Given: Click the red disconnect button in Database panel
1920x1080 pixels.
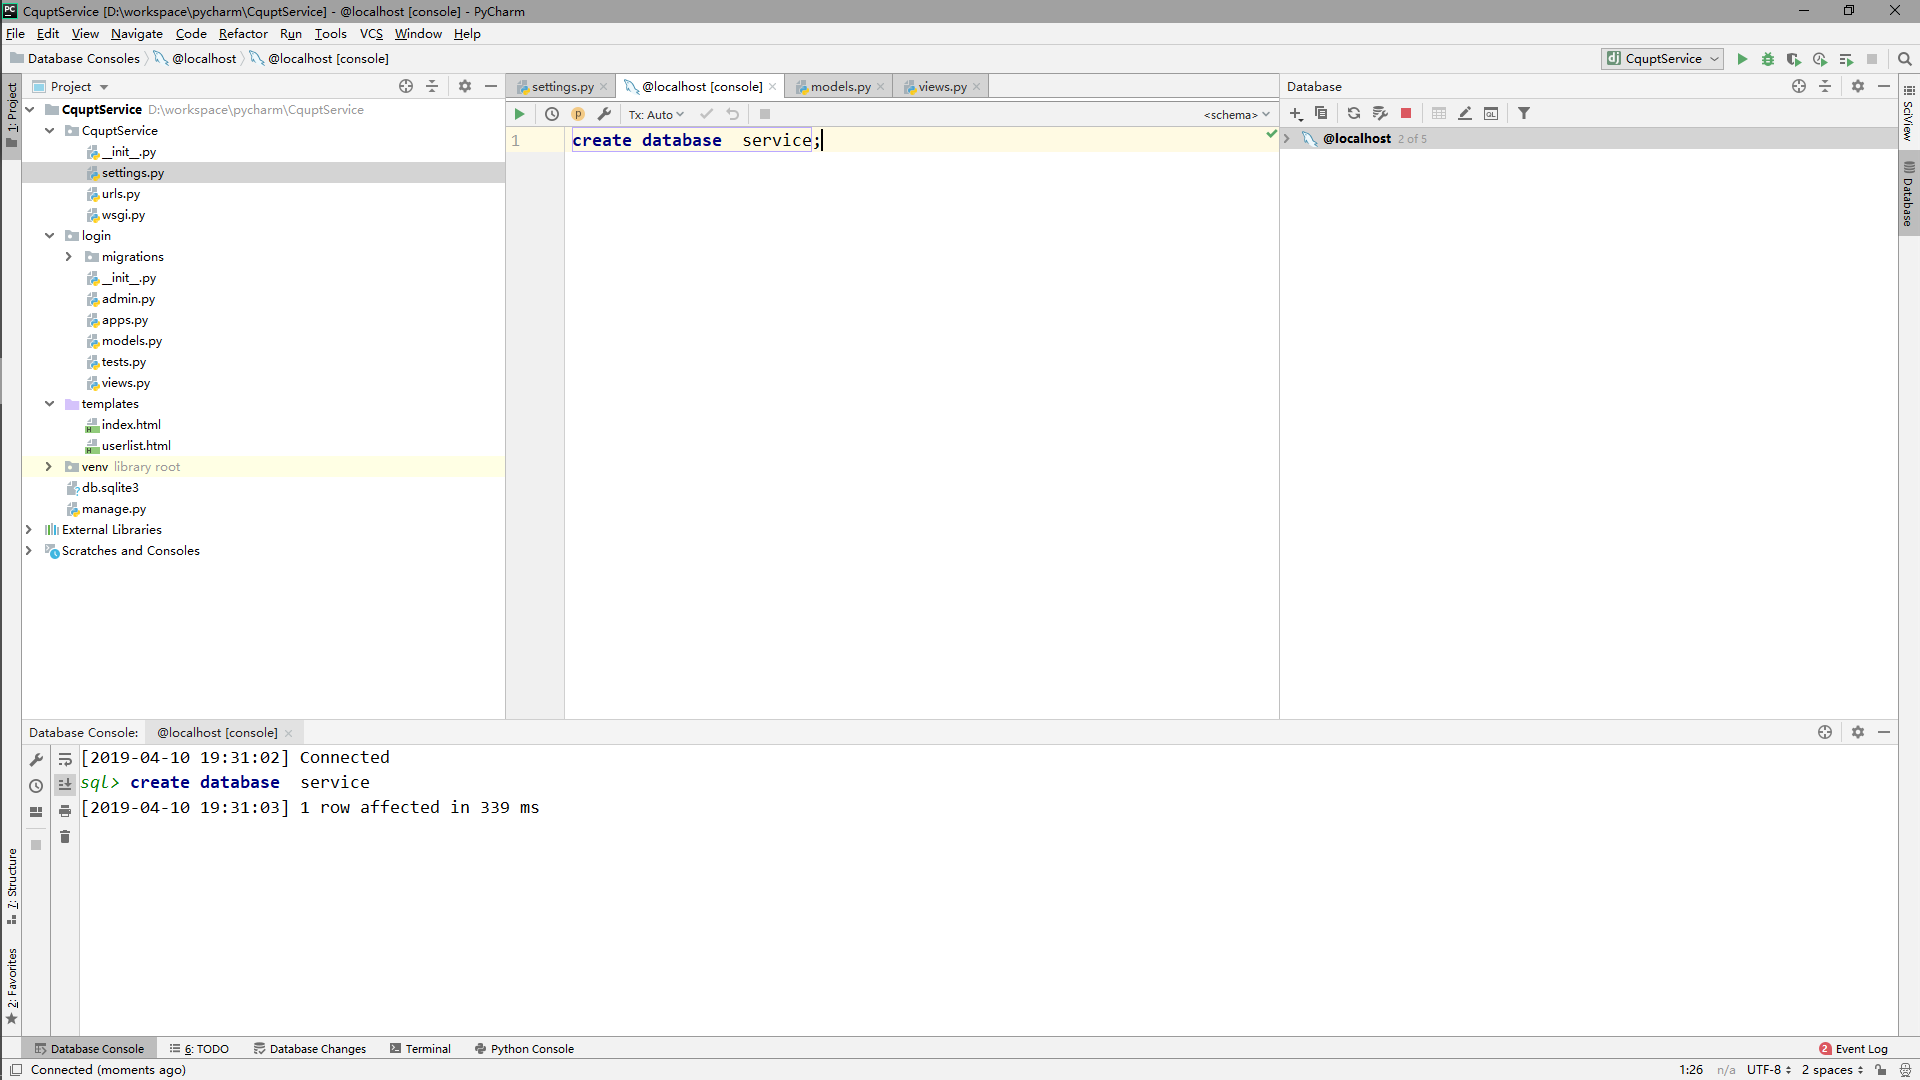Looking at the screenshot, I should point(1406,114).
